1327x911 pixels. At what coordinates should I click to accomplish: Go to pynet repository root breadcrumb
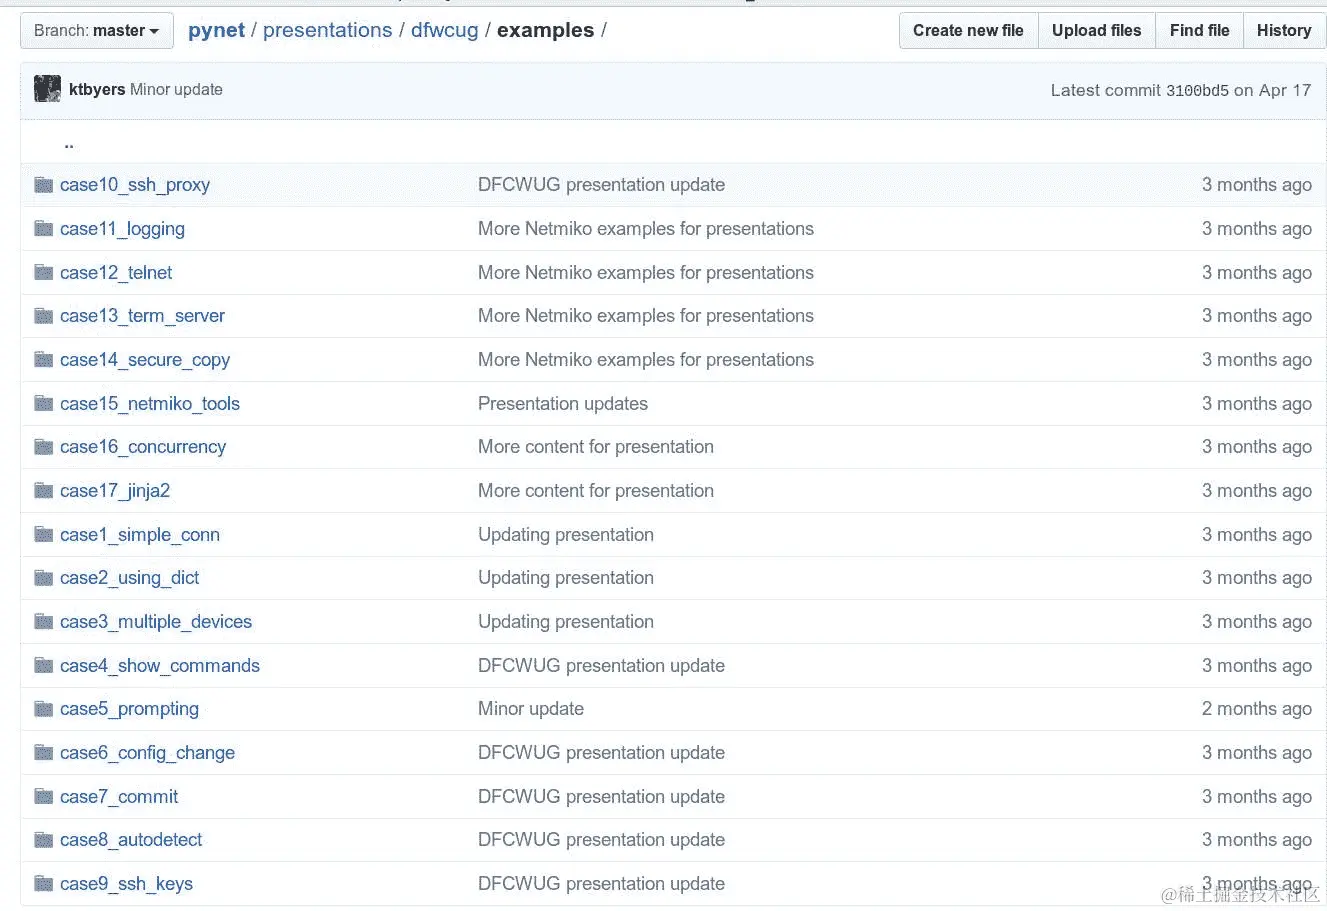(x=216, y=30)
